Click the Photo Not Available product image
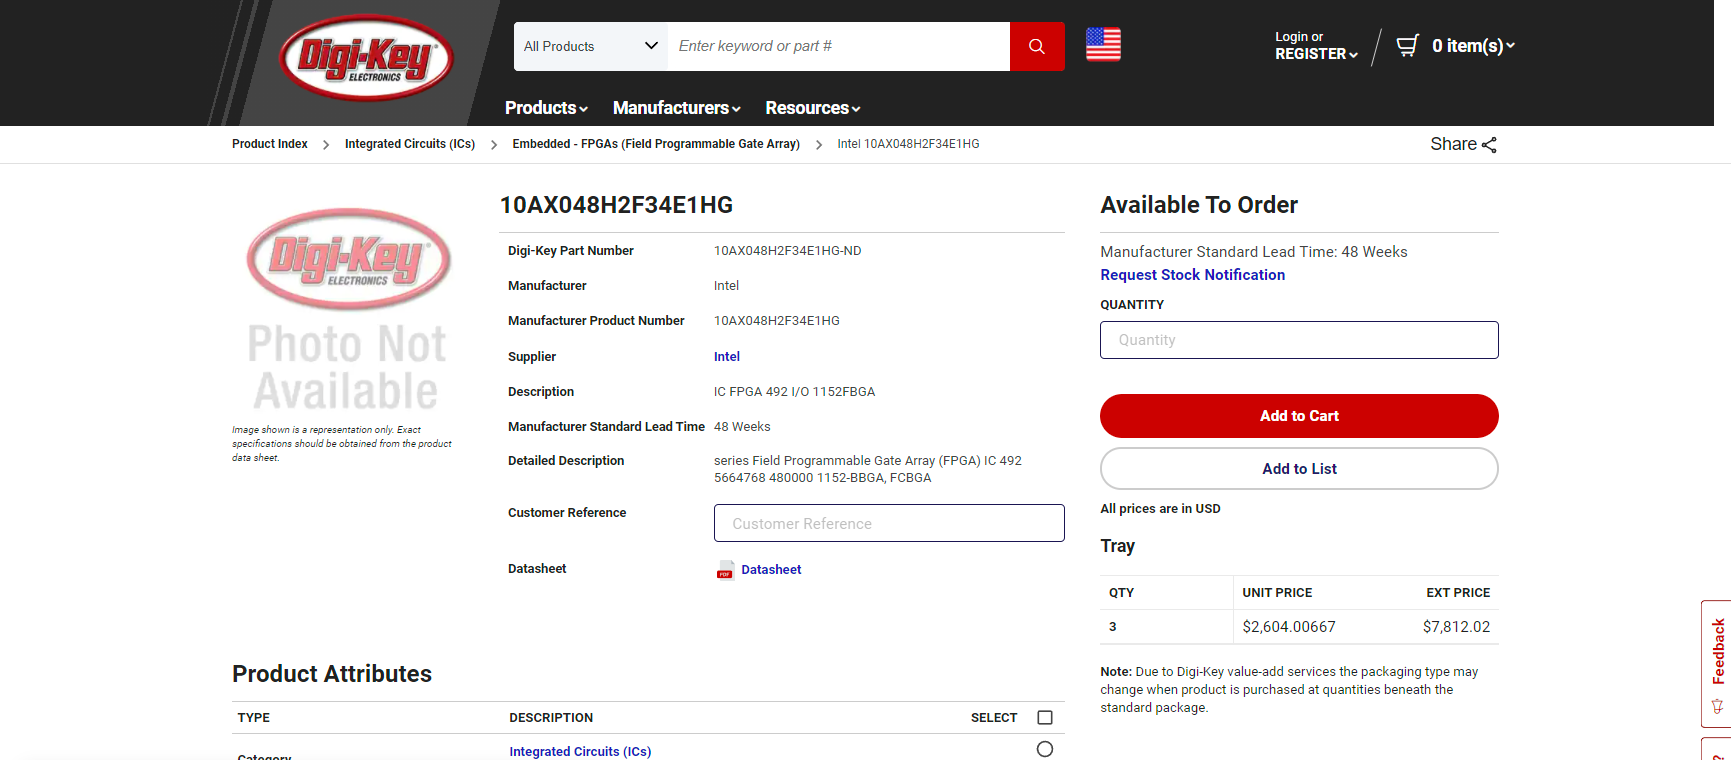Viewport: 1731px width, 760px height. coord(348,312)
